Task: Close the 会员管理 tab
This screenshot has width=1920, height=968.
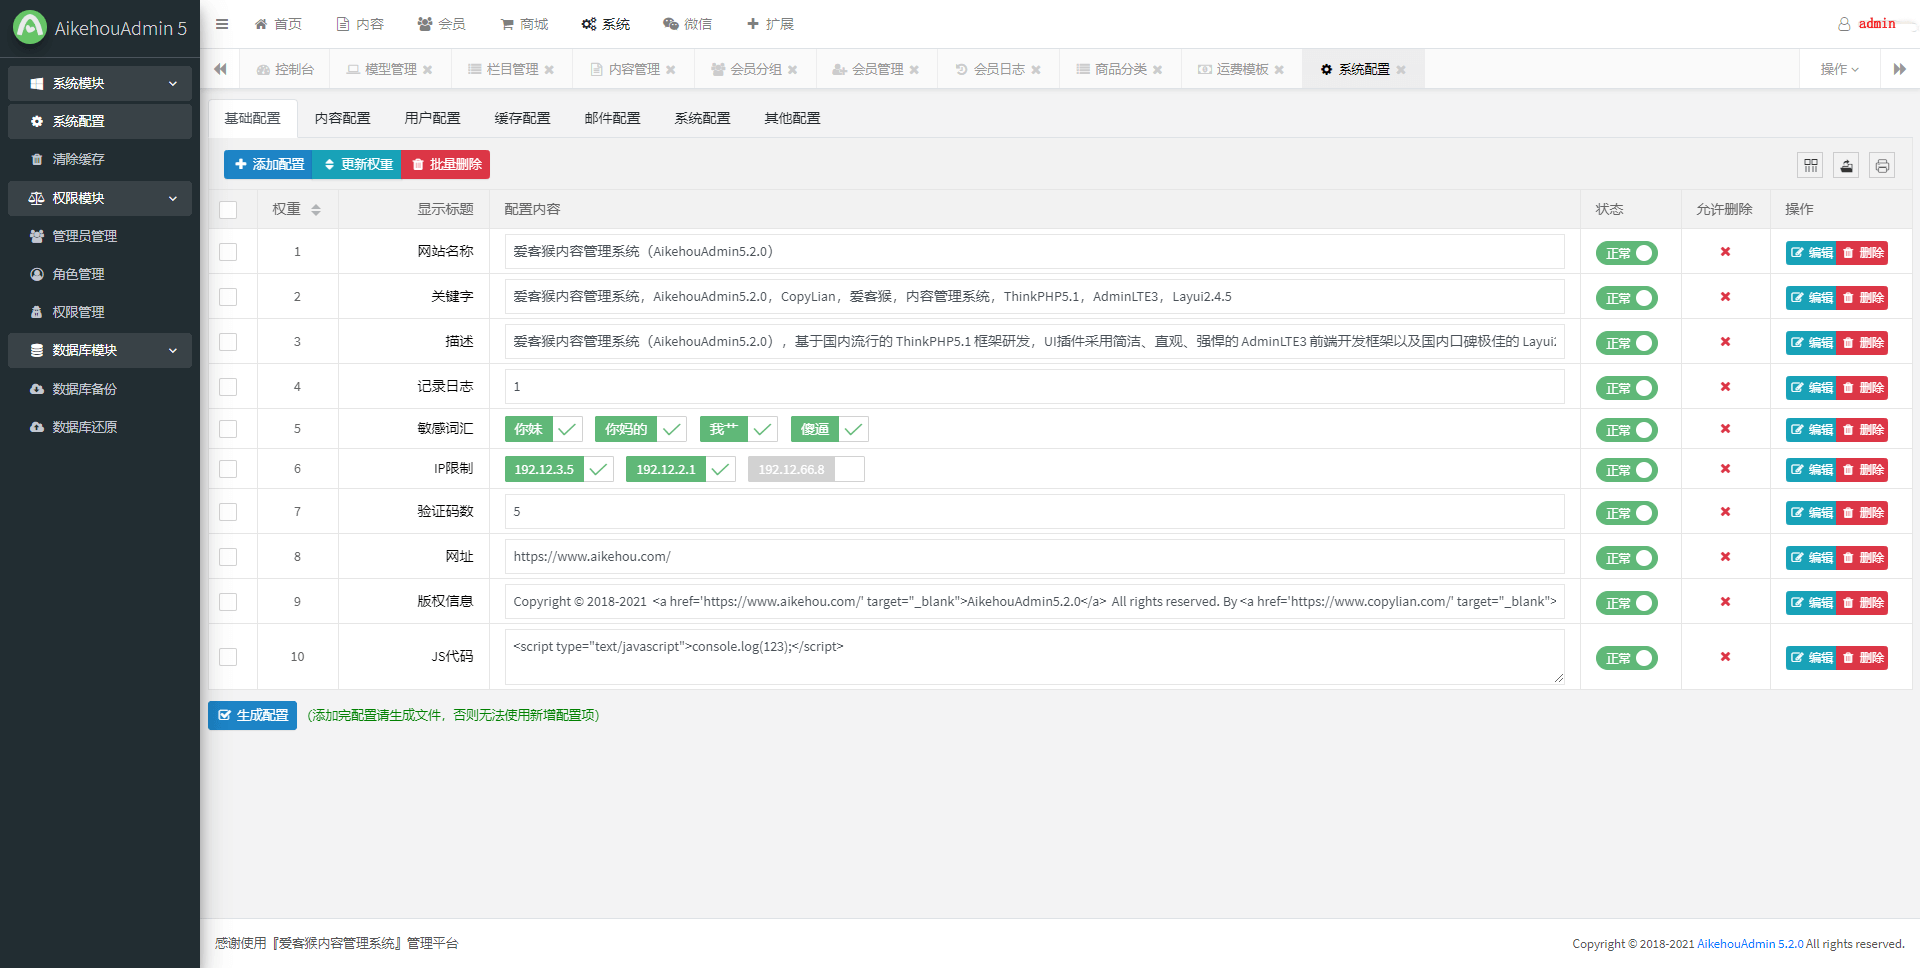Action: (x=914, y=70)
